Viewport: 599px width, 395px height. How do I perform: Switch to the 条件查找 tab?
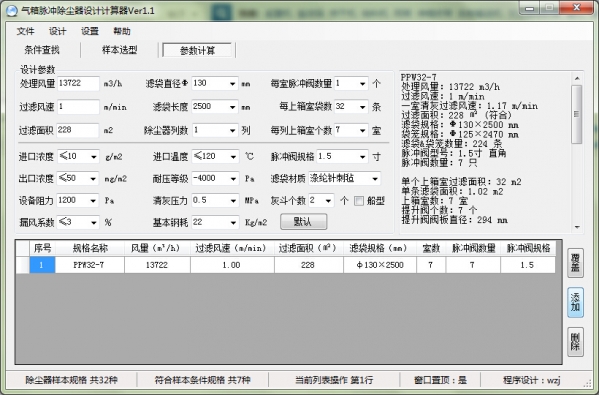click(42, 50)
